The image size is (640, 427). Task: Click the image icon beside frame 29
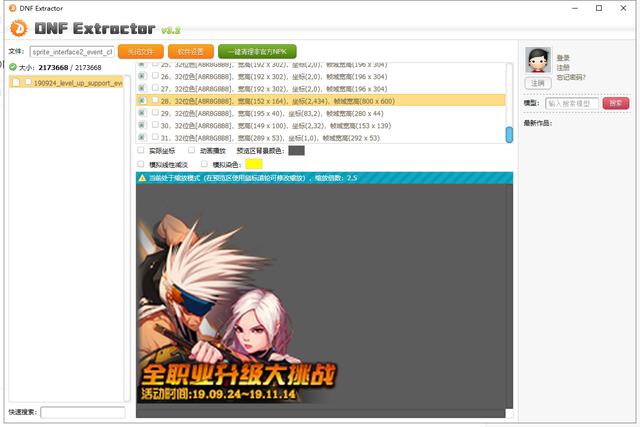[x=142, y=113]
